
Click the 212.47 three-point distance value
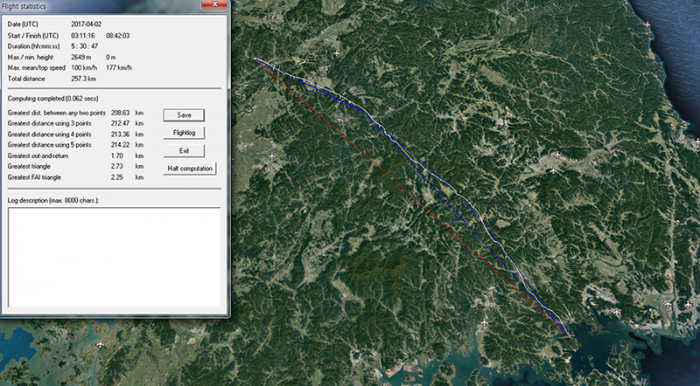click(120, 124)
